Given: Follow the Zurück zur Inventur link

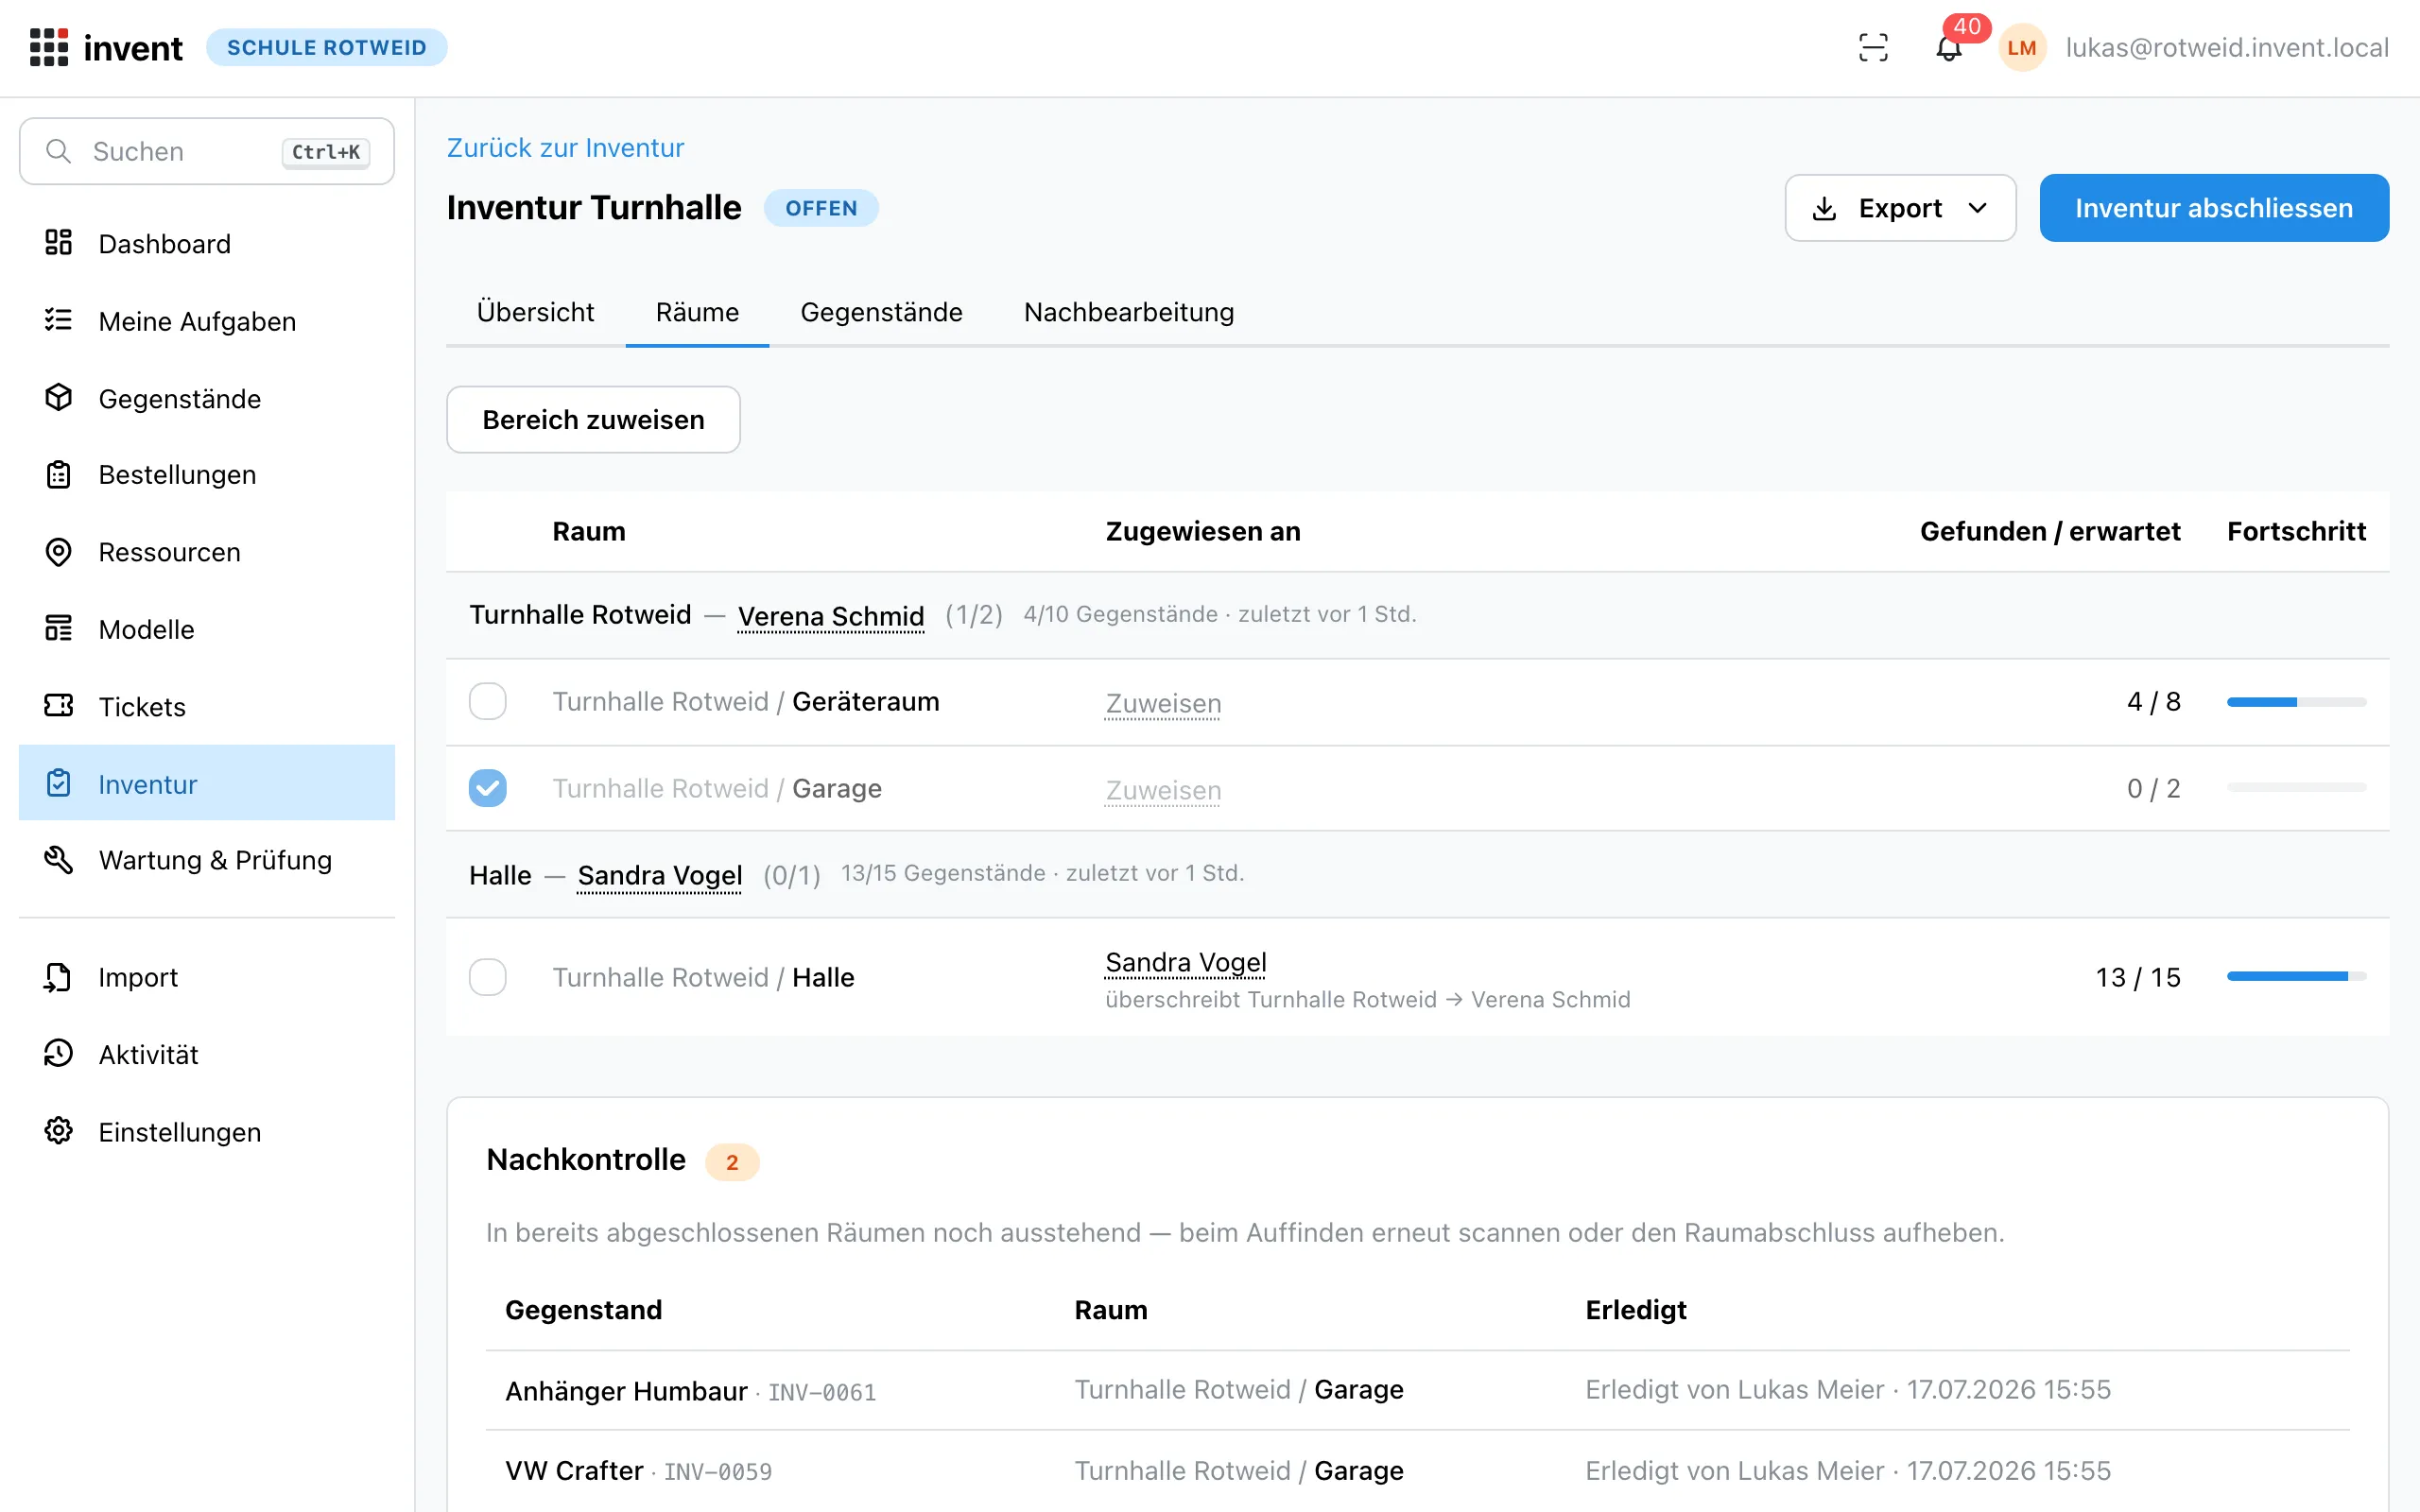Looking at the screenshot, I should point(565,148).
